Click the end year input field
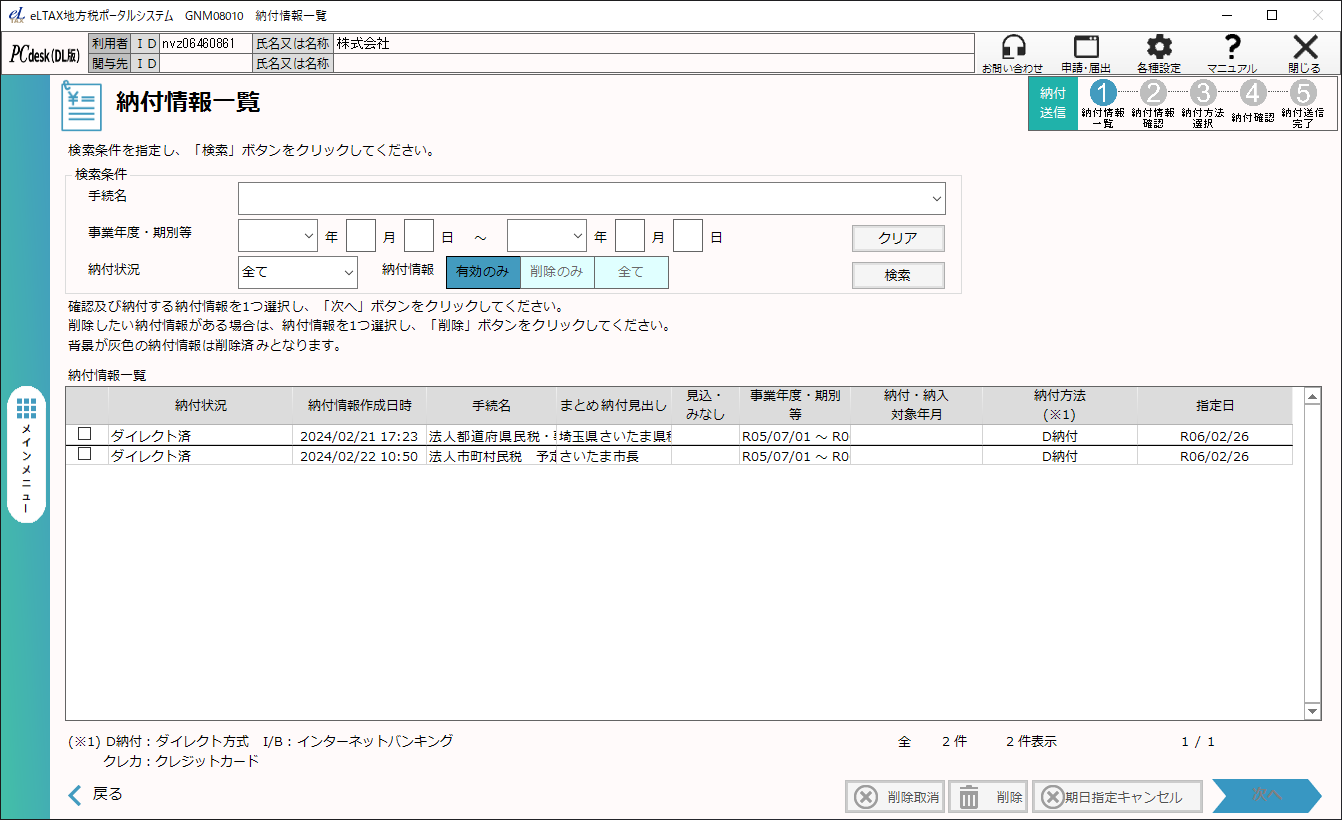 click(630, 236)
